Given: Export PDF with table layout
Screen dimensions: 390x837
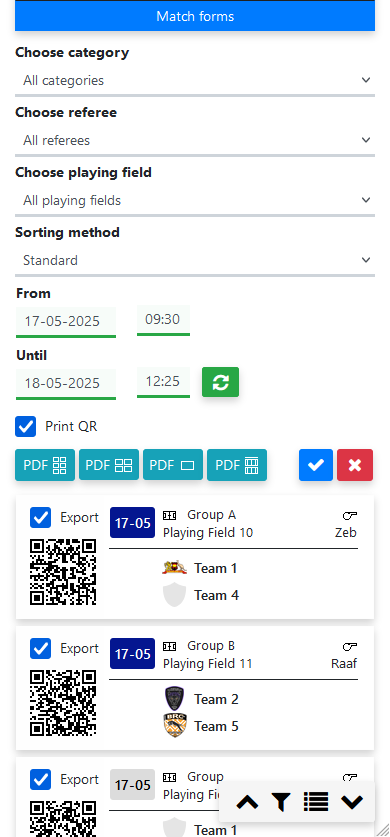Looking at the screenshot, I should click(x=237, y=465).
